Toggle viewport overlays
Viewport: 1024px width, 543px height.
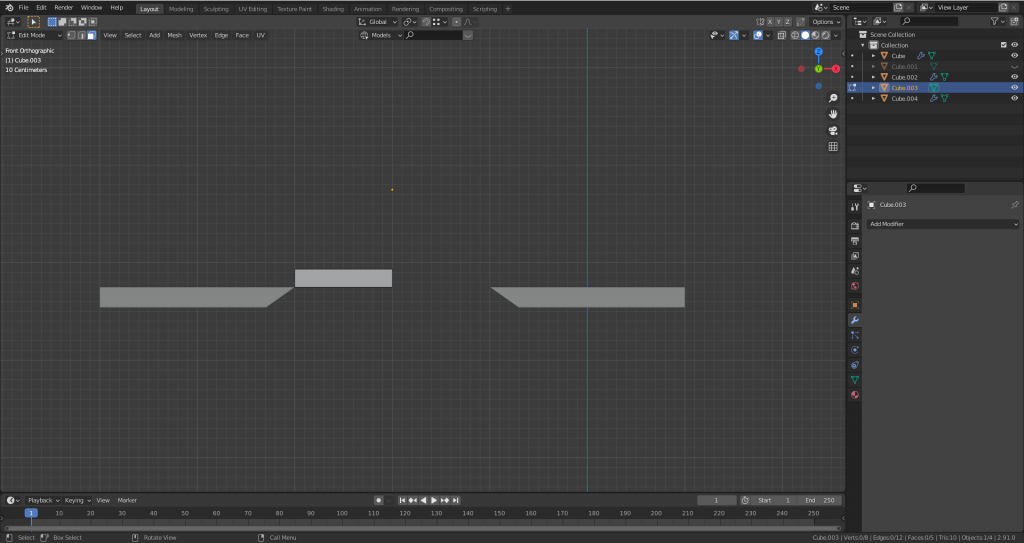click(758, 35)
